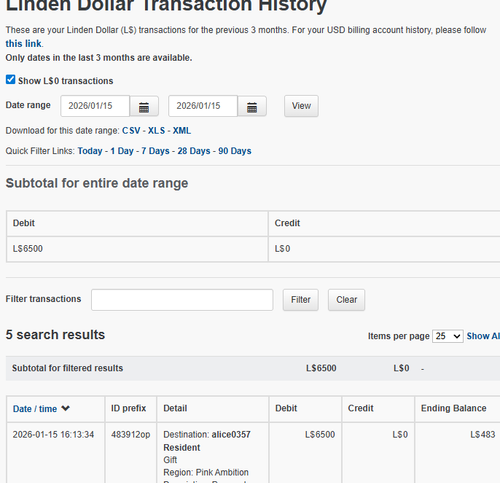Apply the 90 Days quick filter
500x483 pixels.
[235, 151]
